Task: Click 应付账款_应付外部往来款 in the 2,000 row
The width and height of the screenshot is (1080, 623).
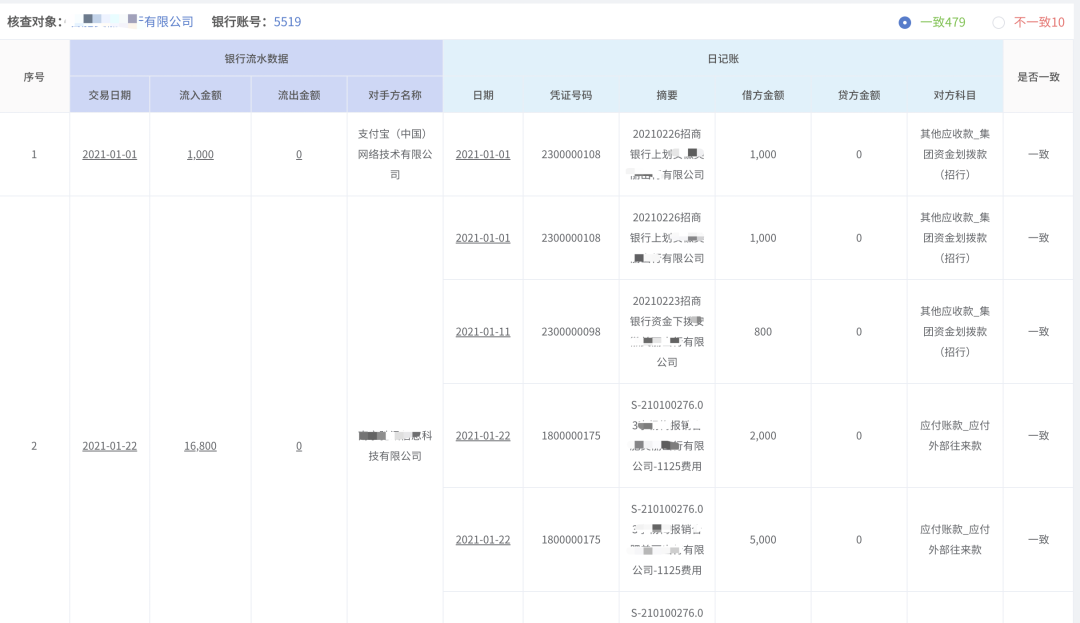Action: (x=955, y=436)
